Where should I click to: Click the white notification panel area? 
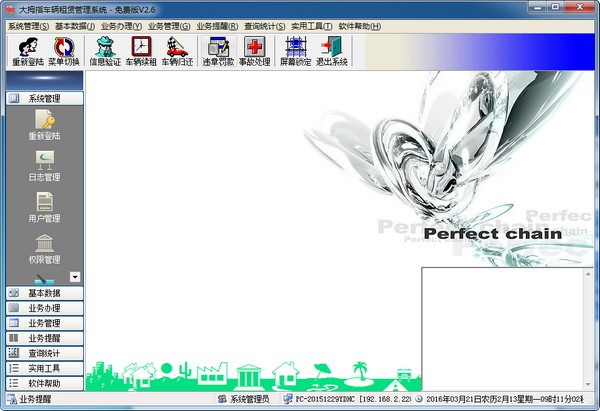coord(508,329)
